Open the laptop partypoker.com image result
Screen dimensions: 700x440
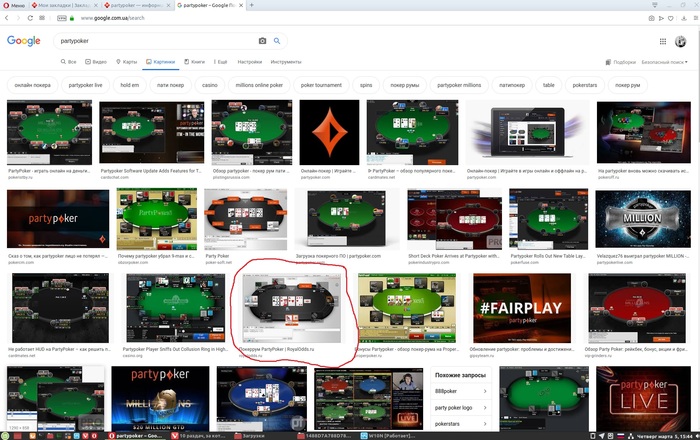click(527, 132)
